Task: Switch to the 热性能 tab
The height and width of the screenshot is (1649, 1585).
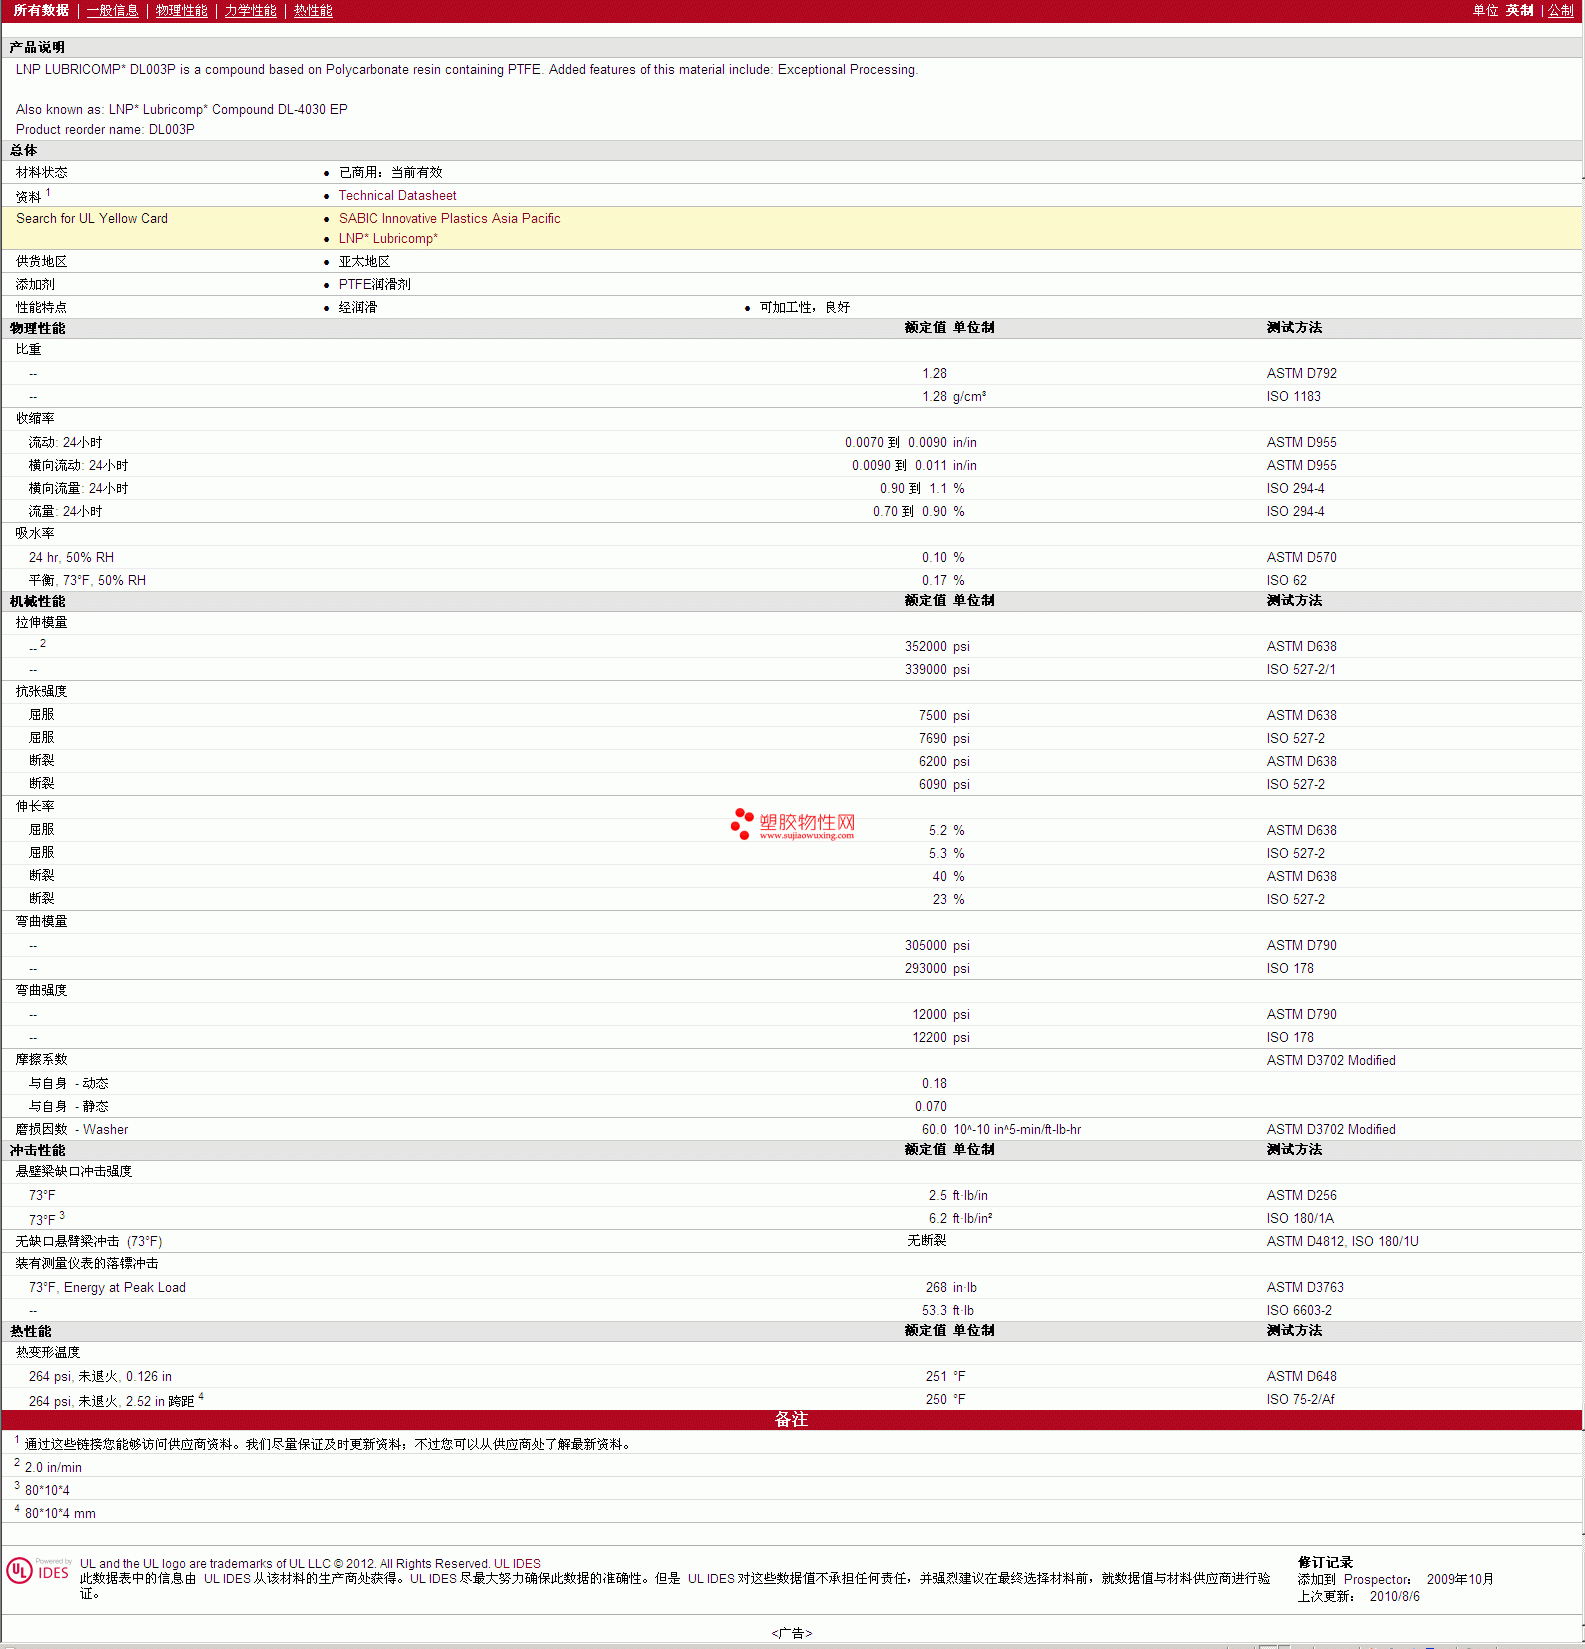Action: click(313, 10)
